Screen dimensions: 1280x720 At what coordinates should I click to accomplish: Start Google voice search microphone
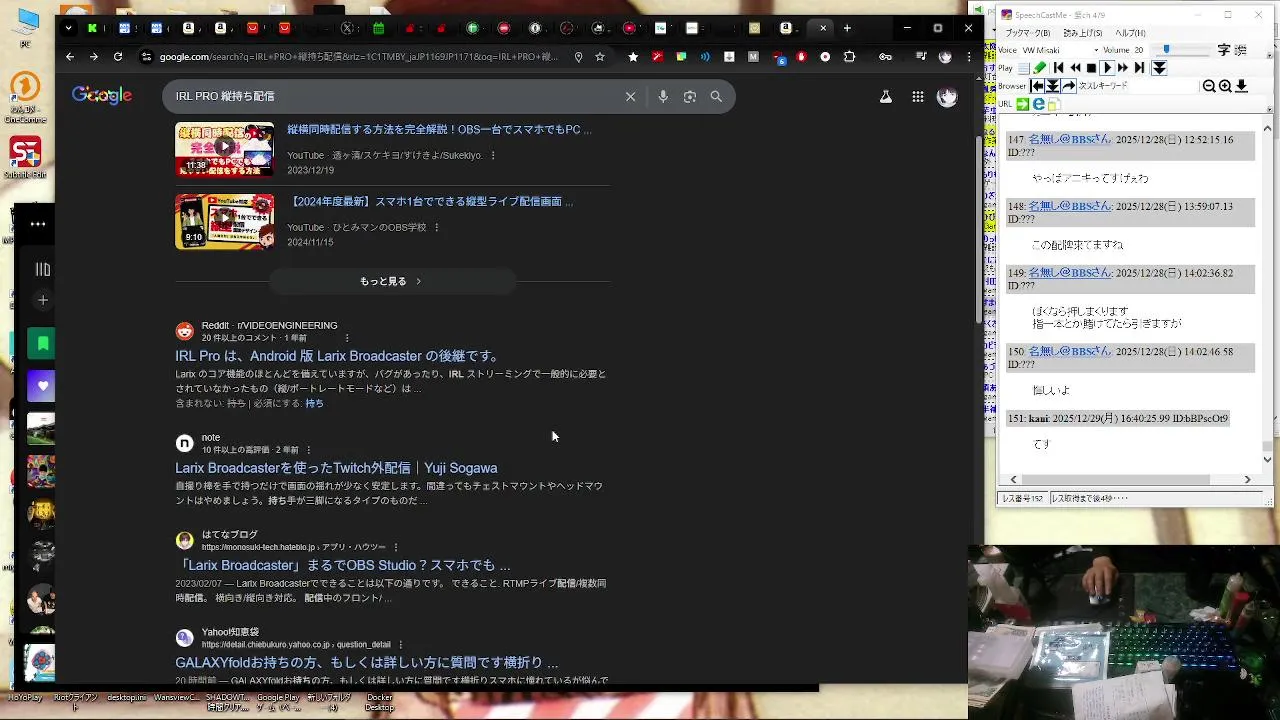click(x=663, y=97)
